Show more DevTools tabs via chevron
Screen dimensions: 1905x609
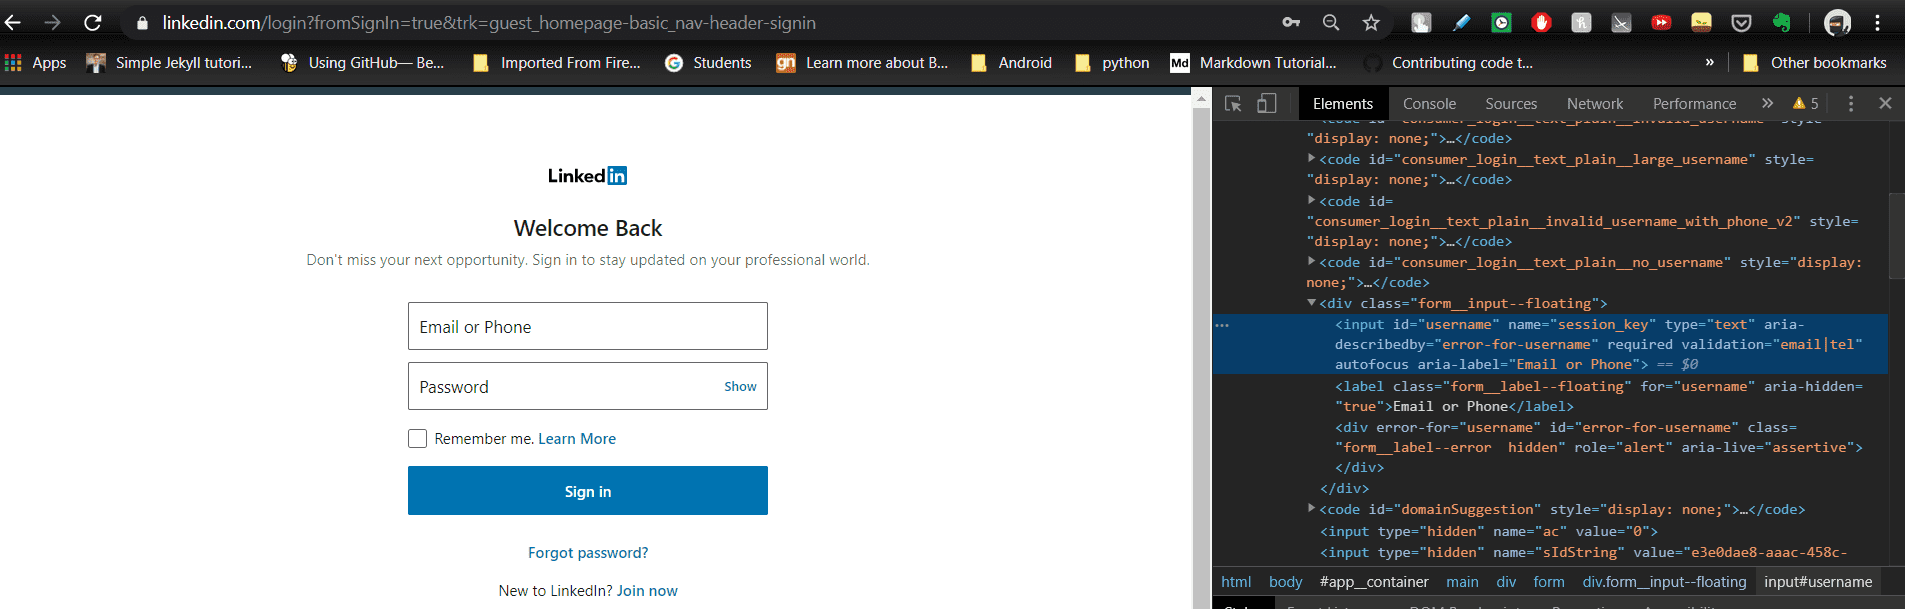(x=1767, y=103)
